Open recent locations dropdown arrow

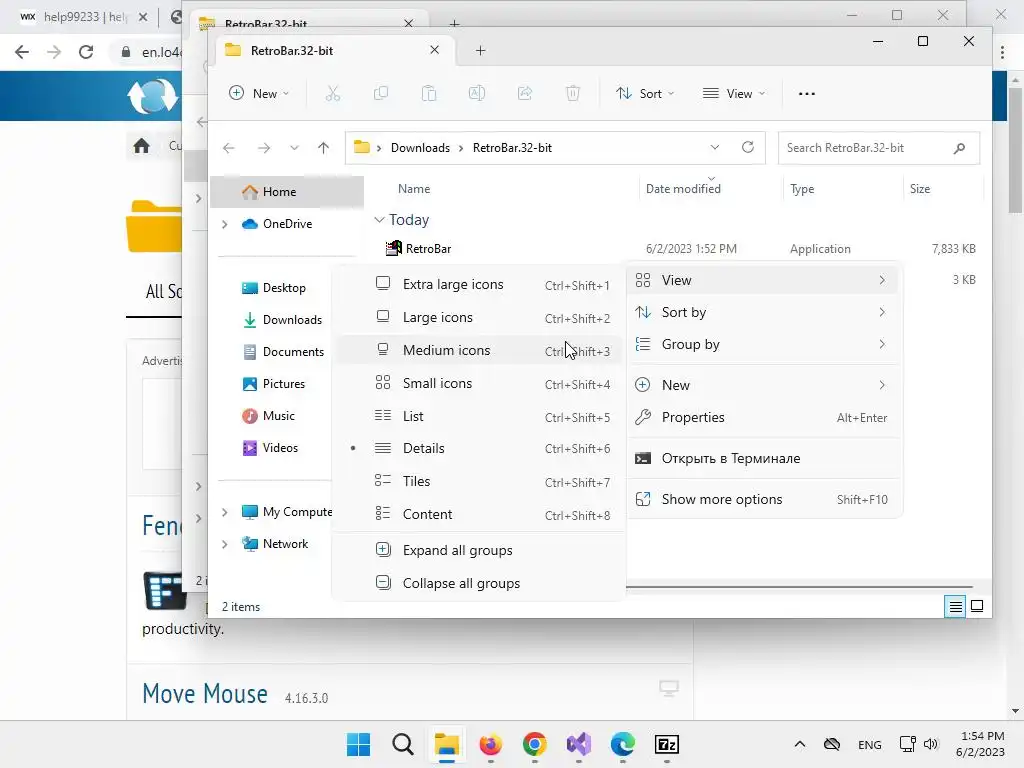295,148
